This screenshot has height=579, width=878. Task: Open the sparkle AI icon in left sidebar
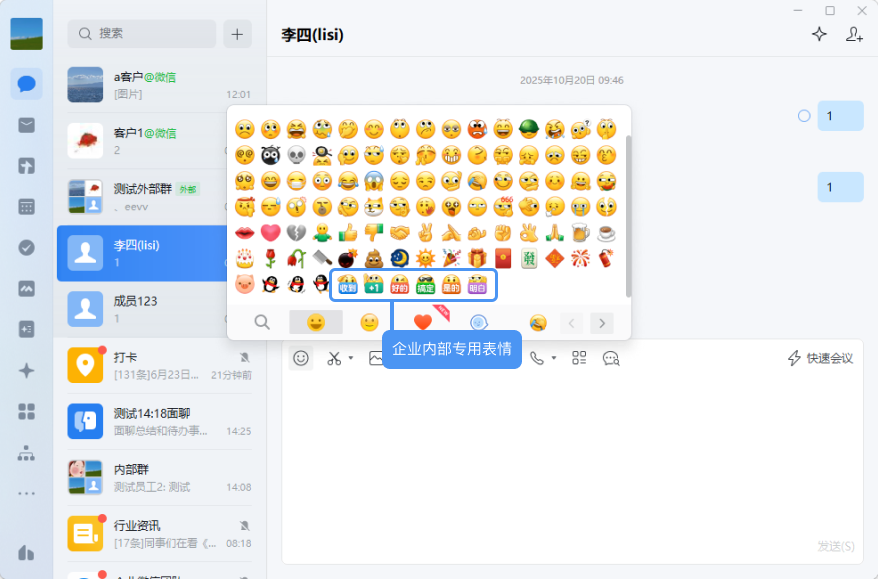(26, 371)
